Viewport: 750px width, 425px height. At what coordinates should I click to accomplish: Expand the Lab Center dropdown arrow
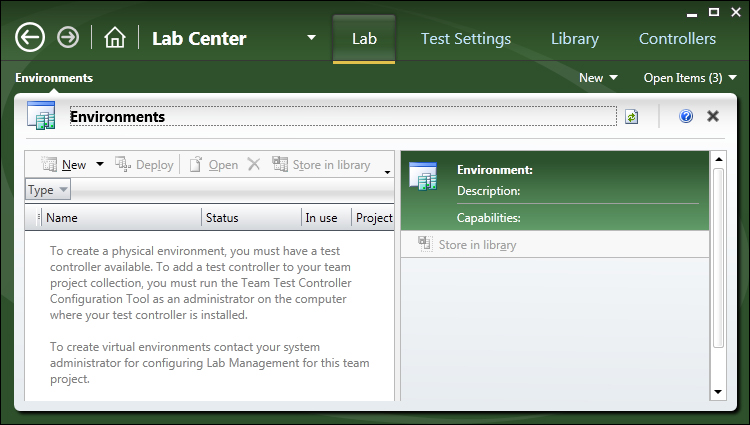[311, 37]
